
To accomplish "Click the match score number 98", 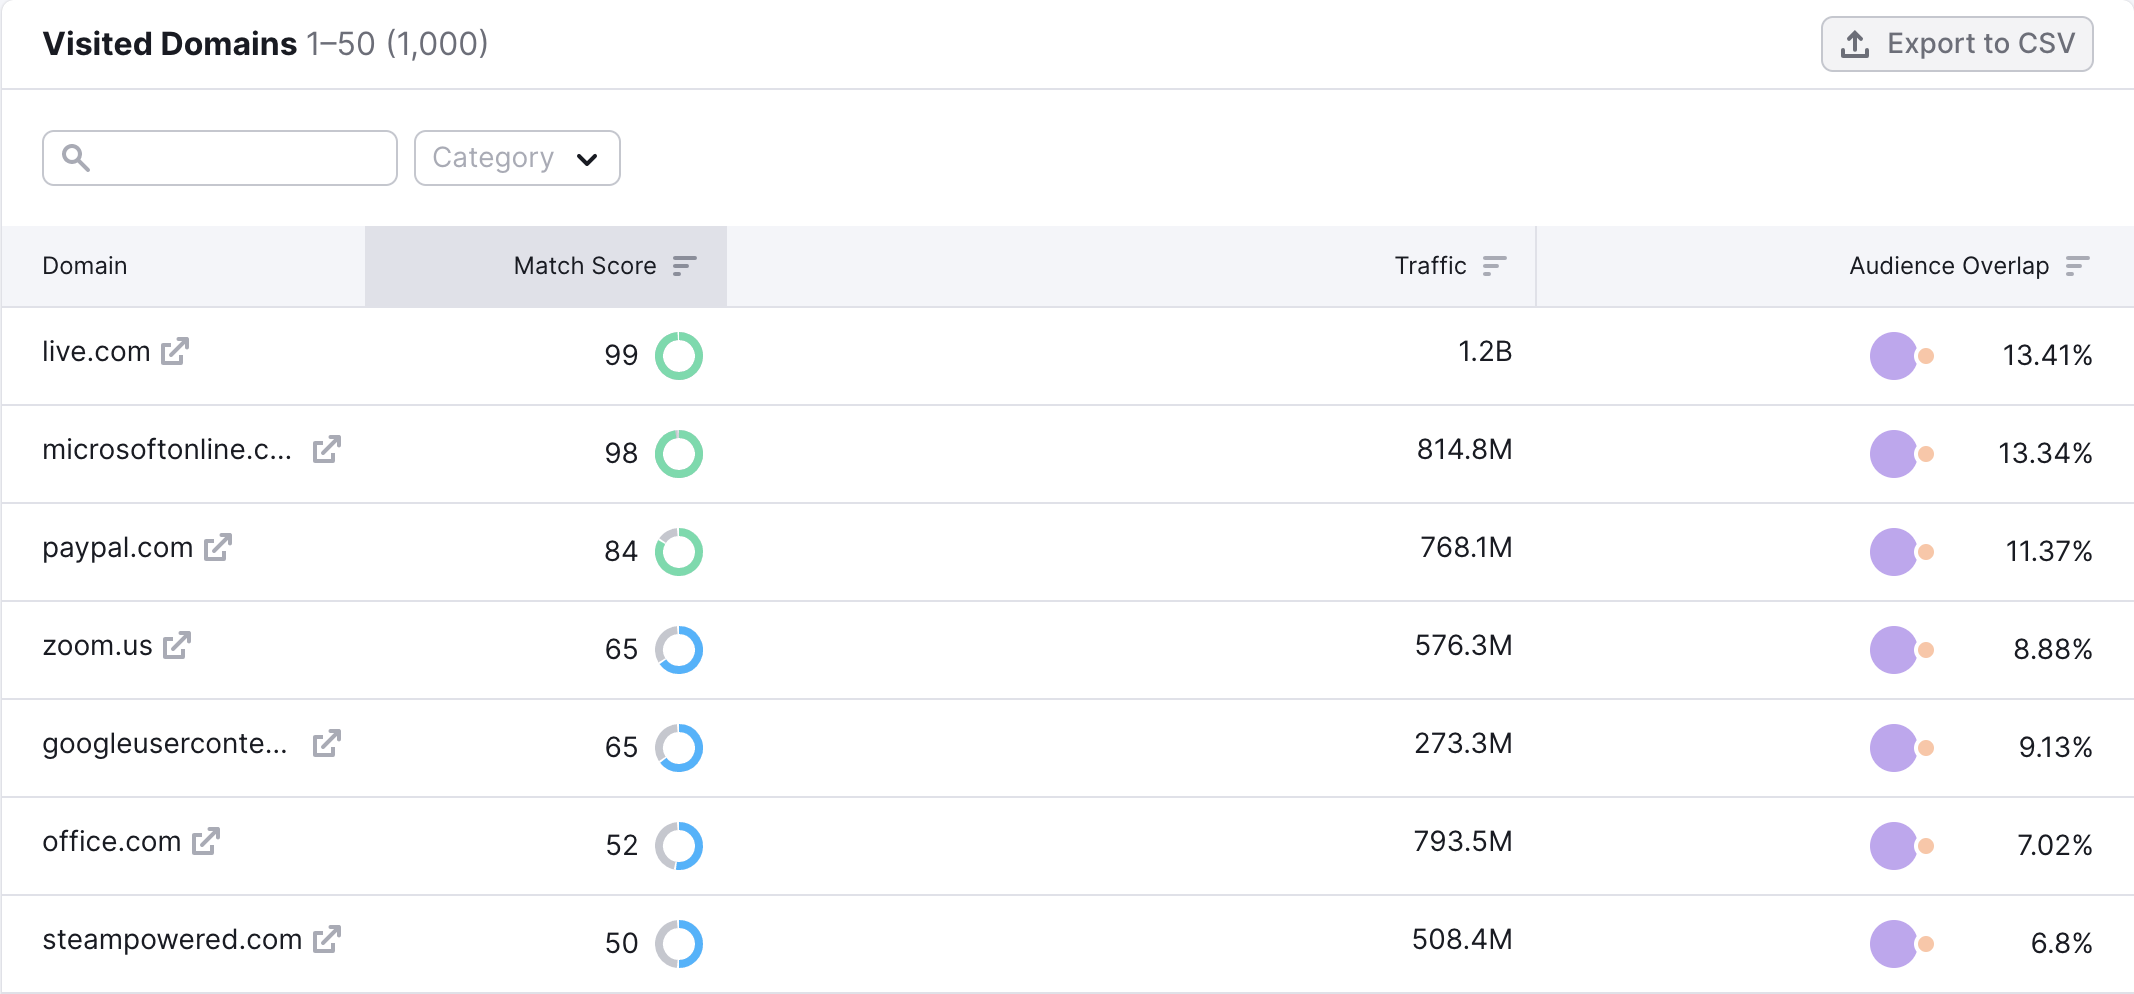I will click(x=621, y=454).
